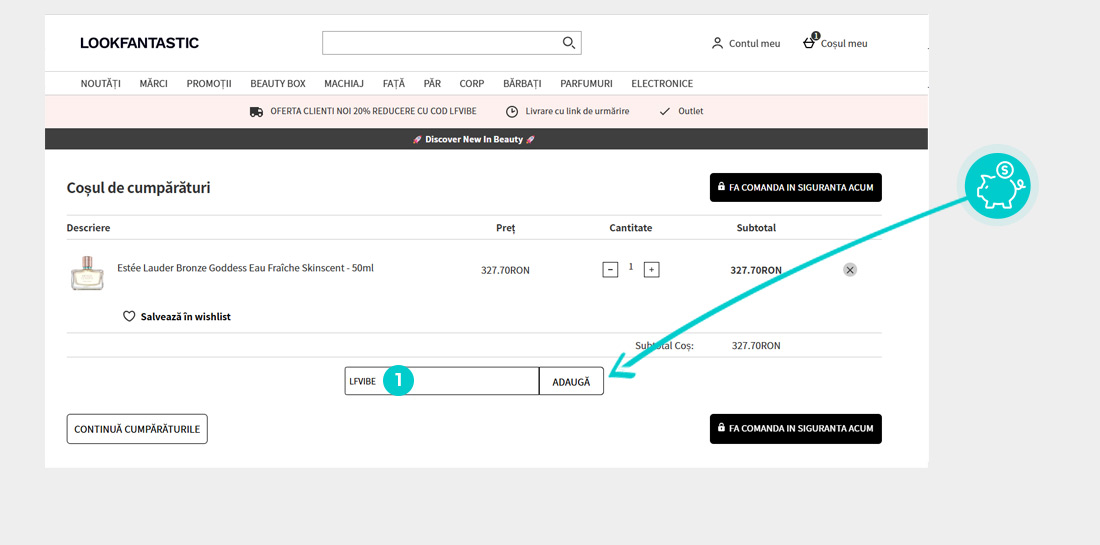Open the NOUTĂȚI menu

click(100, 84)
